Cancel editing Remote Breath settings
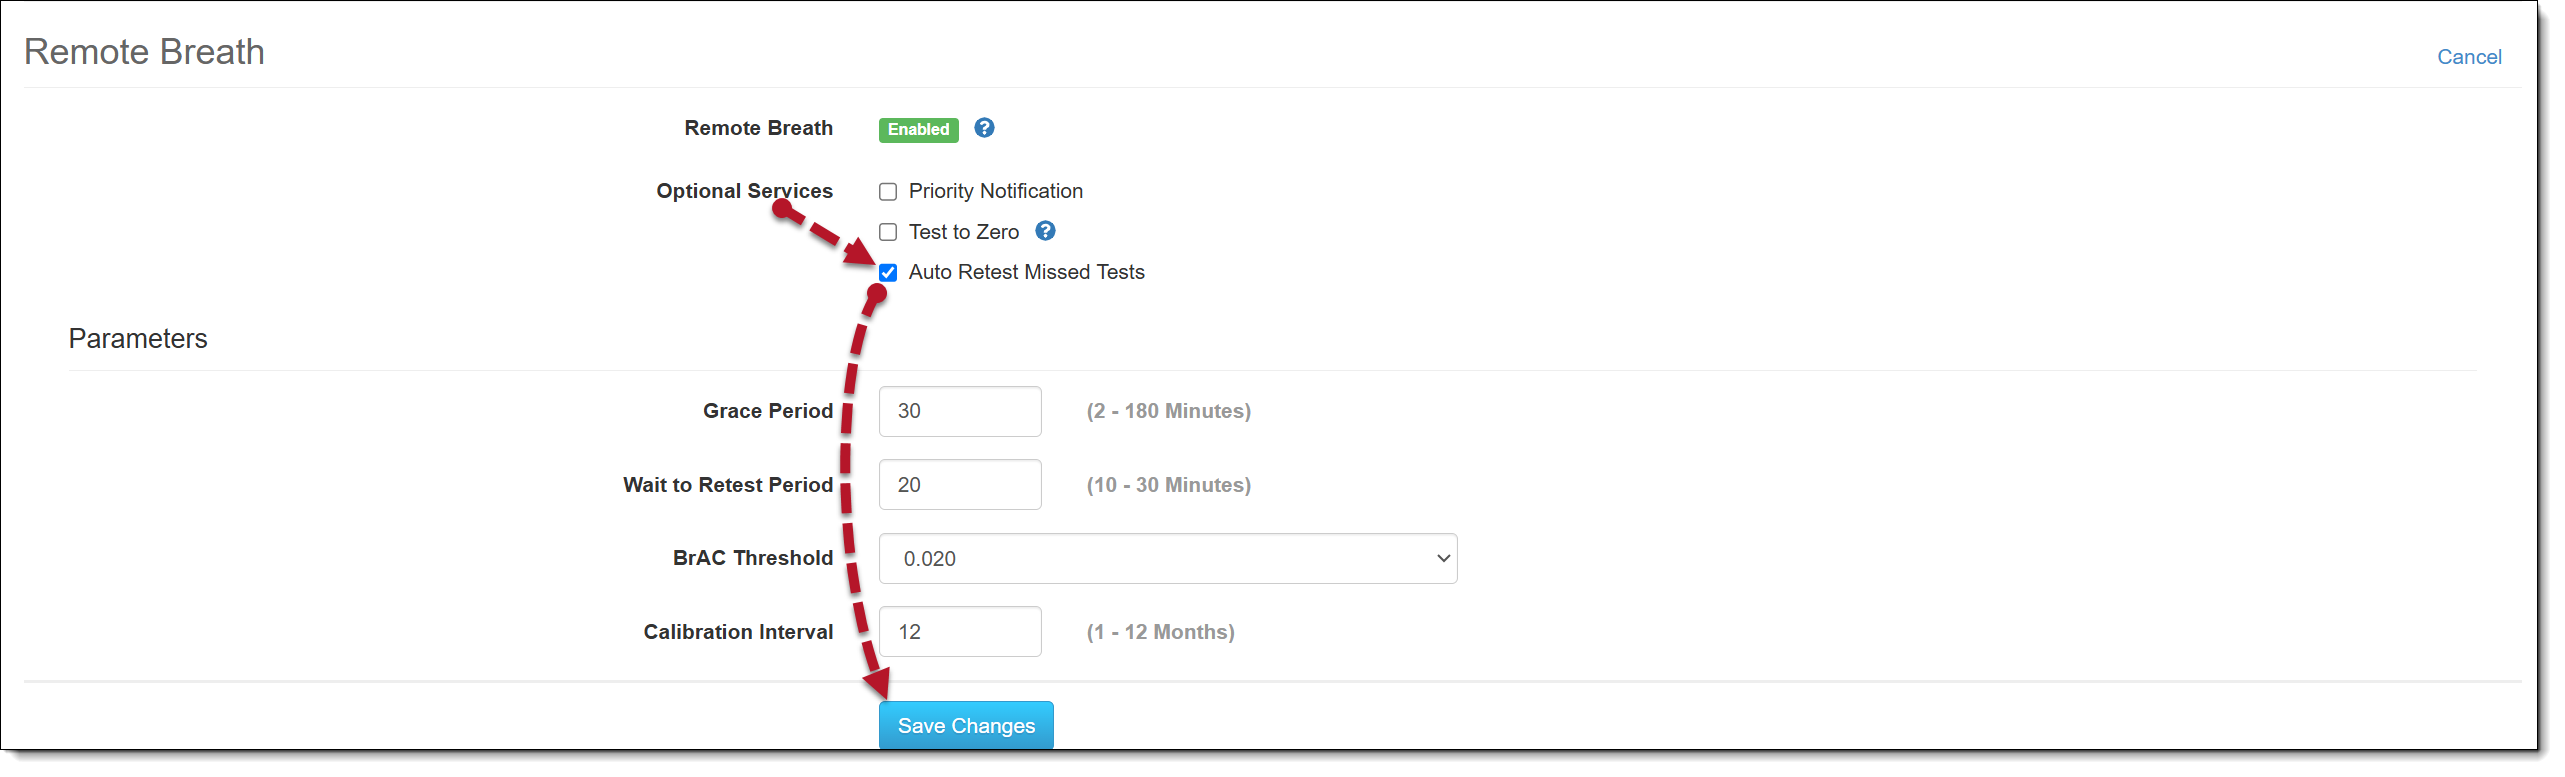 pos(2468,57)
